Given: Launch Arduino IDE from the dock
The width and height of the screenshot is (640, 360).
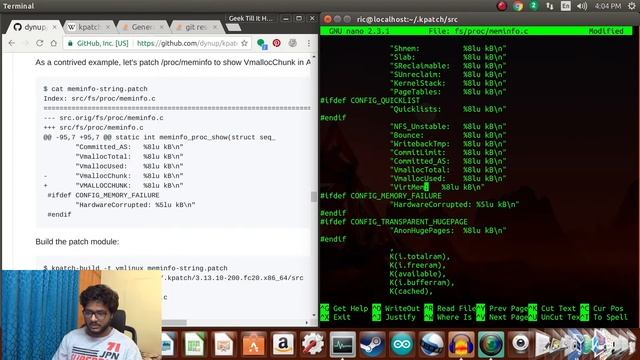Looking at the screenshot, I should tap(402, 344).
